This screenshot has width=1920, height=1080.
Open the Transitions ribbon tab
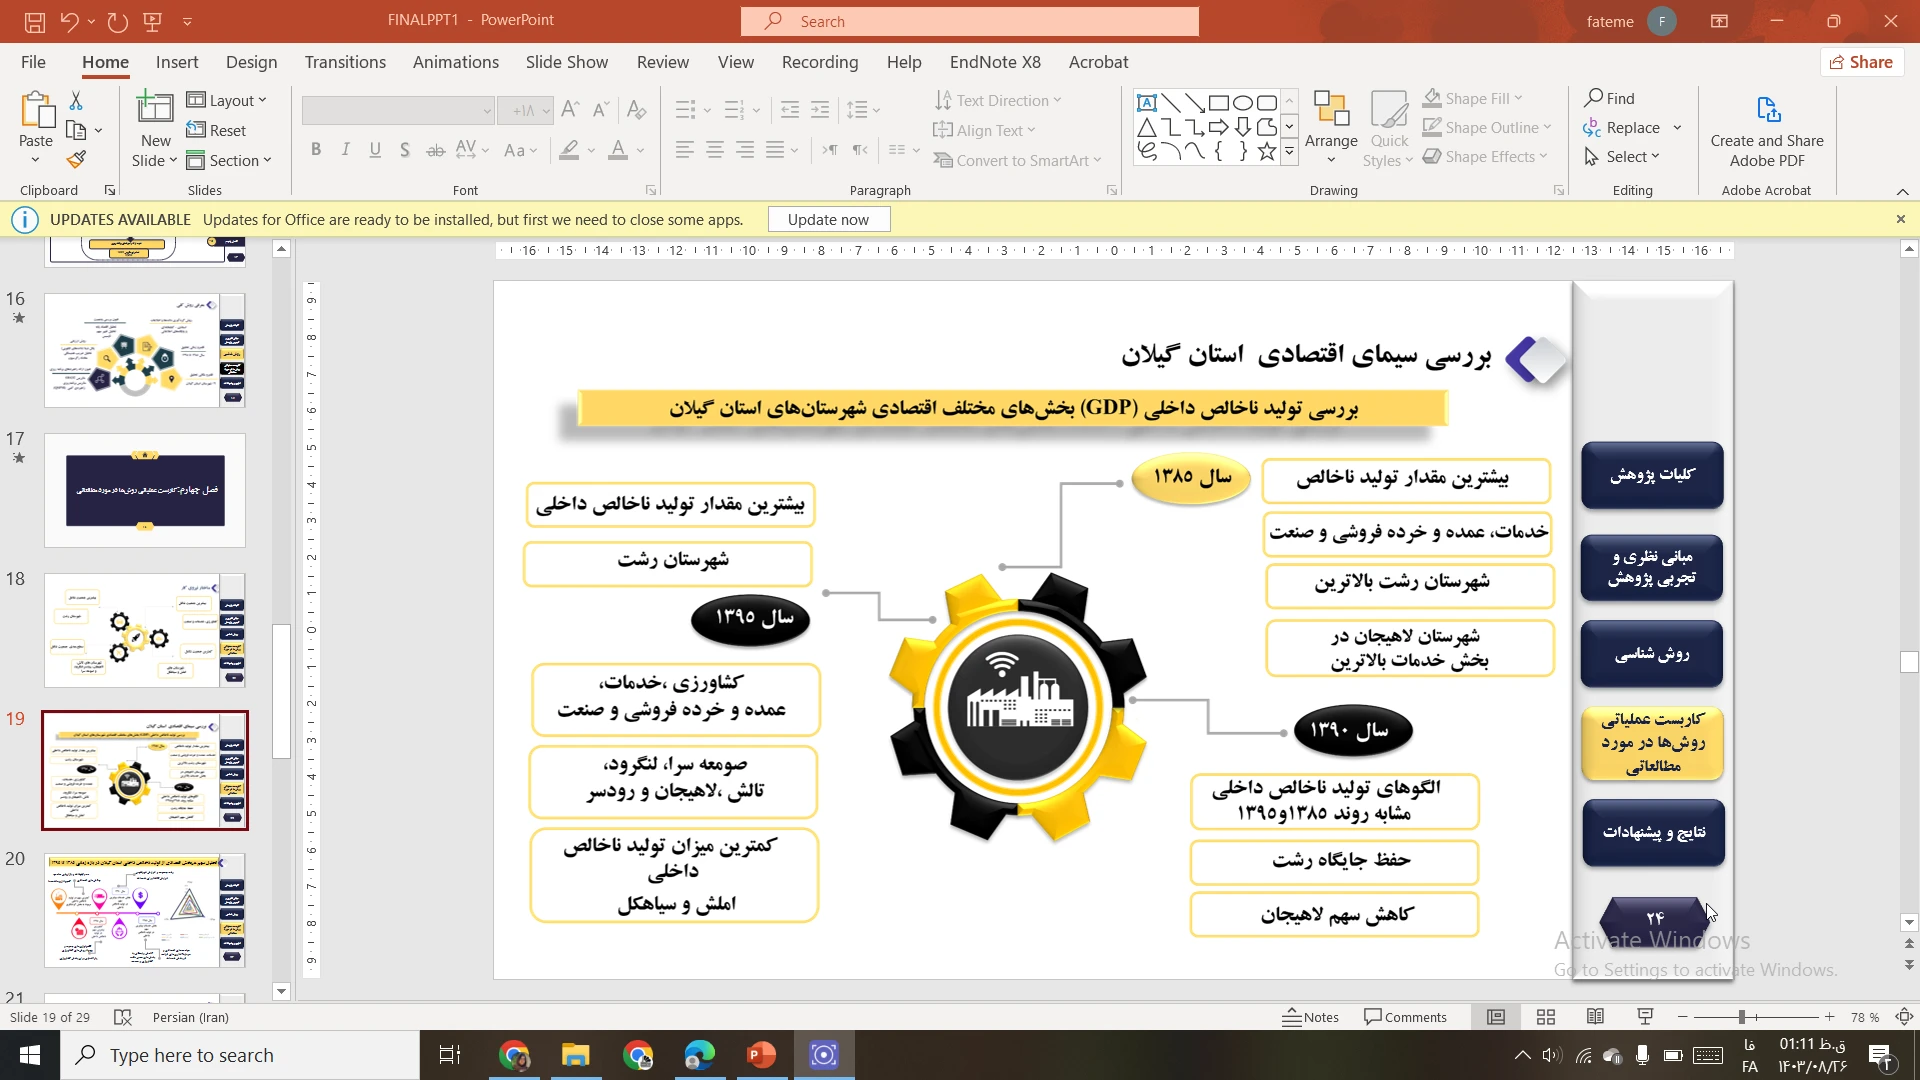click(345, 62)
